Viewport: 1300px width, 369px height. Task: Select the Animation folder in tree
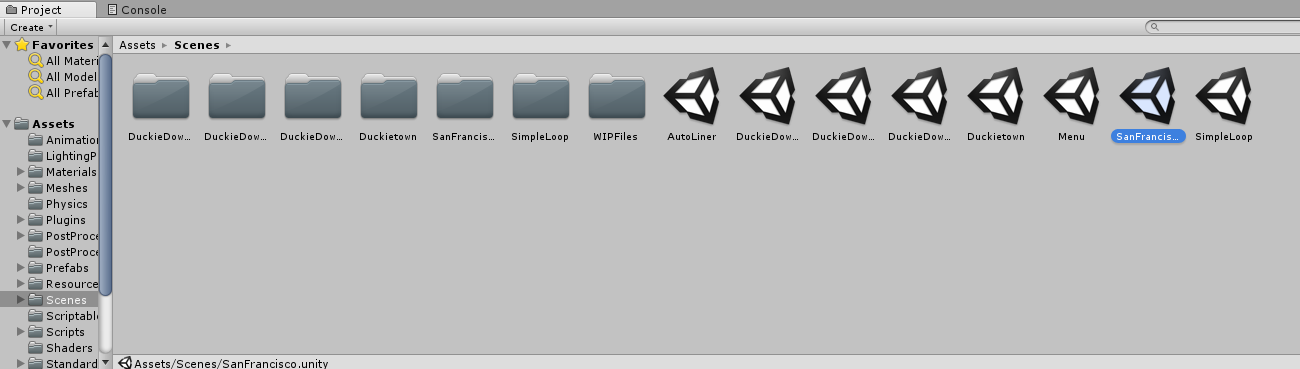point(64,140)
